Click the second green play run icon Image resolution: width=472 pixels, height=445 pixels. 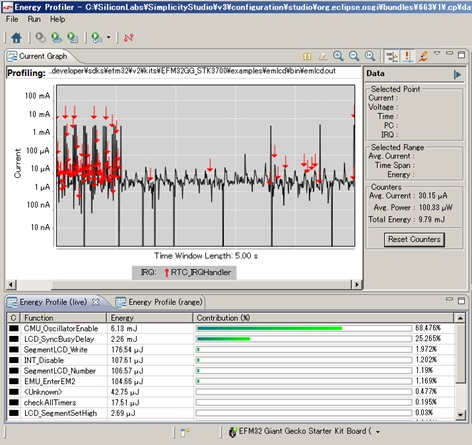73,38
